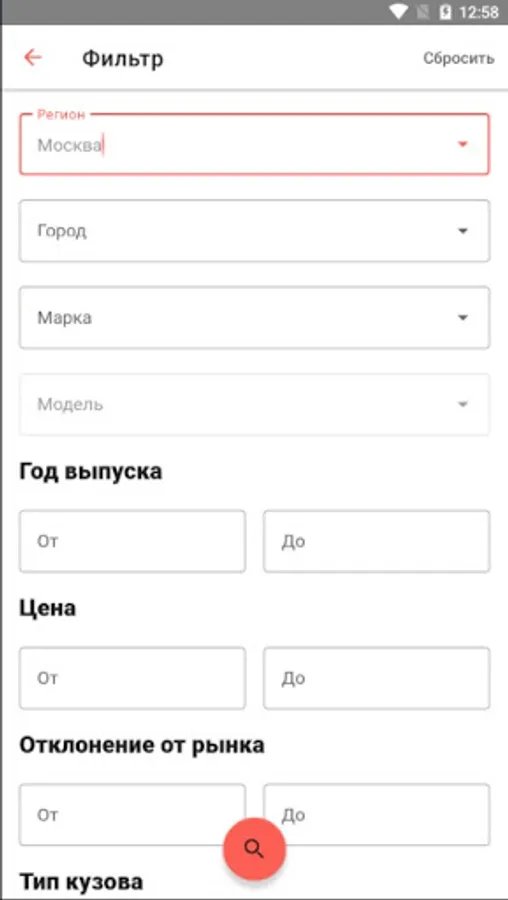Screen dimensions: 508x900
Task: Open the Регион dropdown arrow
Action: tap(463, 144)
